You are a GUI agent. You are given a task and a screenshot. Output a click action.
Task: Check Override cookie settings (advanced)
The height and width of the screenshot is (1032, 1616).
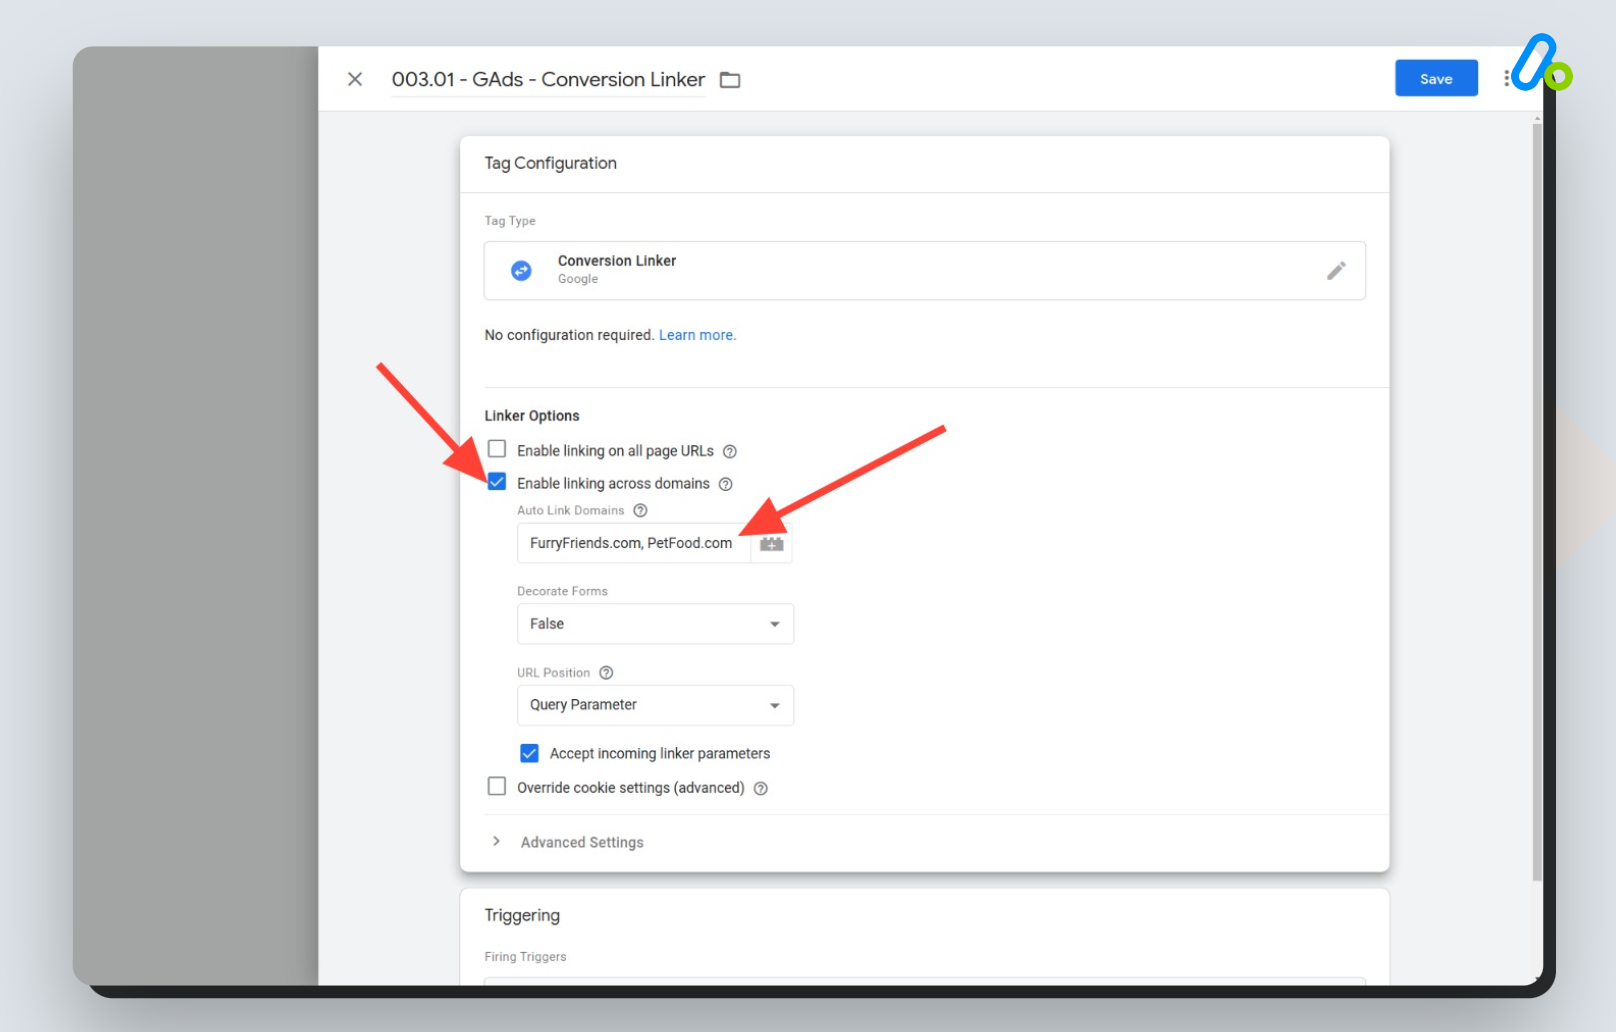click(x=497, y=786)
